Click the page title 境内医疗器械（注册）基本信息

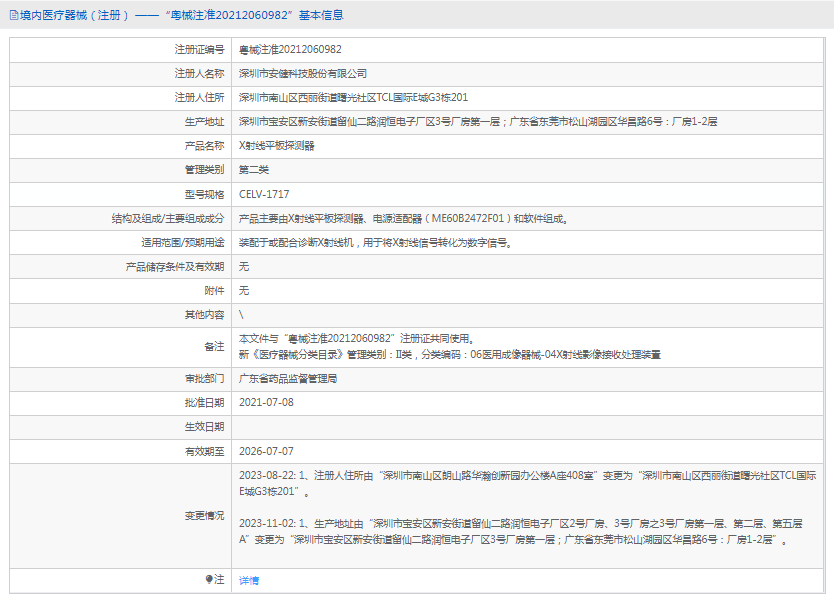tap(182, 15)
